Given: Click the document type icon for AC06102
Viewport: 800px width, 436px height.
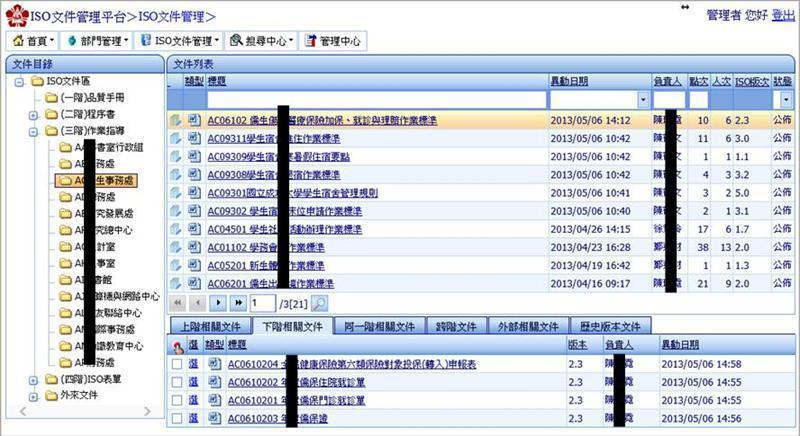Looking at the screenshot, I should click(x=194, y=120).
